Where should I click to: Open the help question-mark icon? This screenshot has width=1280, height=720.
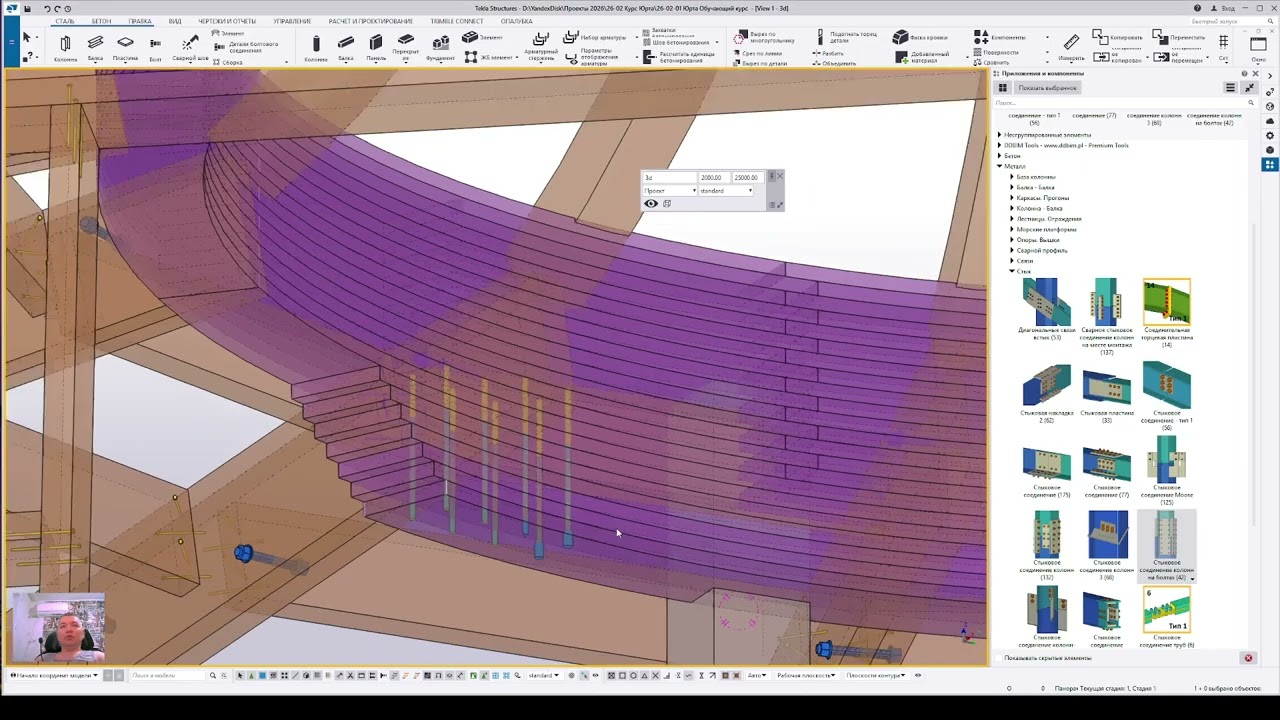tap(1198, 8)
